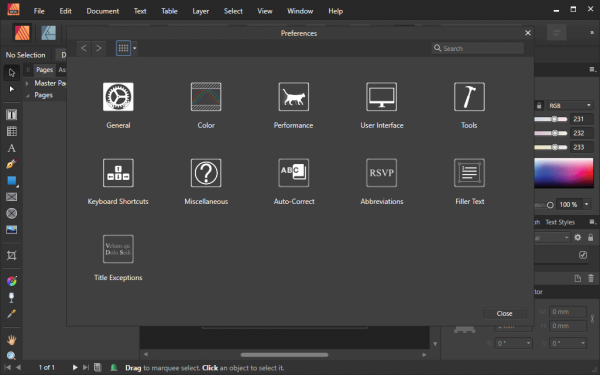Select the Rectangle shape tool
The image size is (600, 375).
[11, 181]
